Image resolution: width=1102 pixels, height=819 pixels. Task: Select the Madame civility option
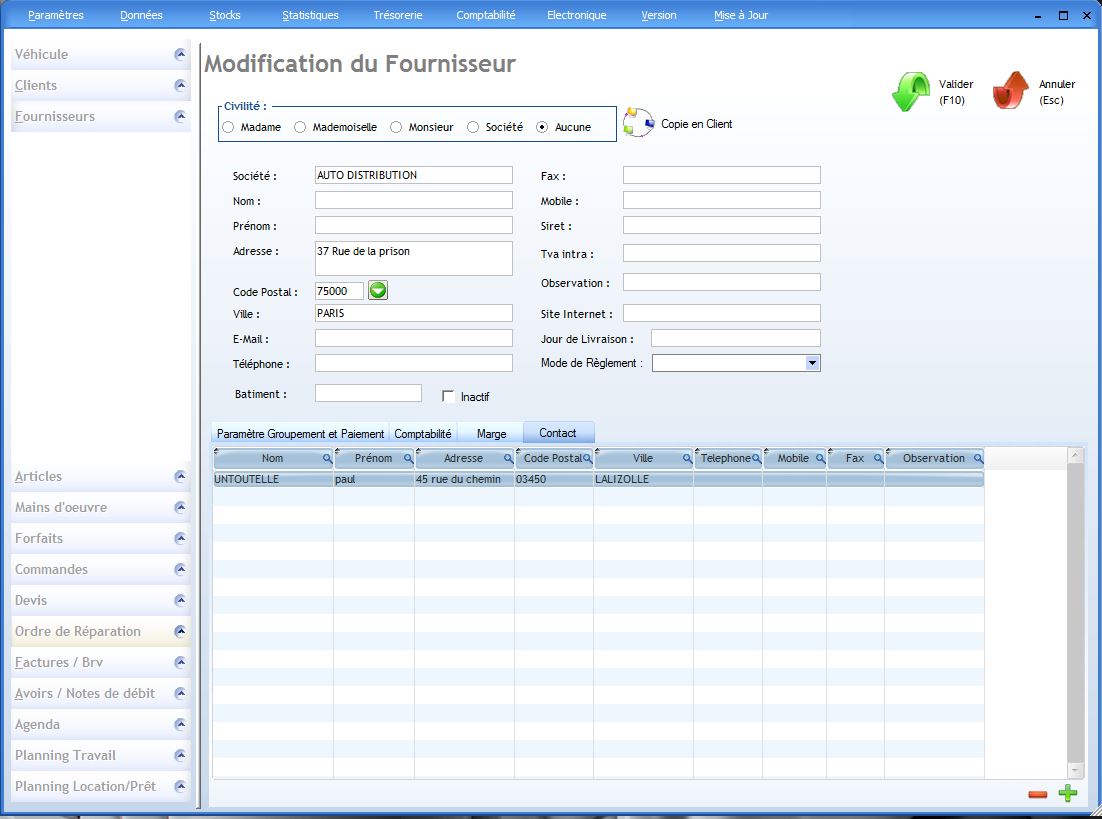tap(228, 127)
